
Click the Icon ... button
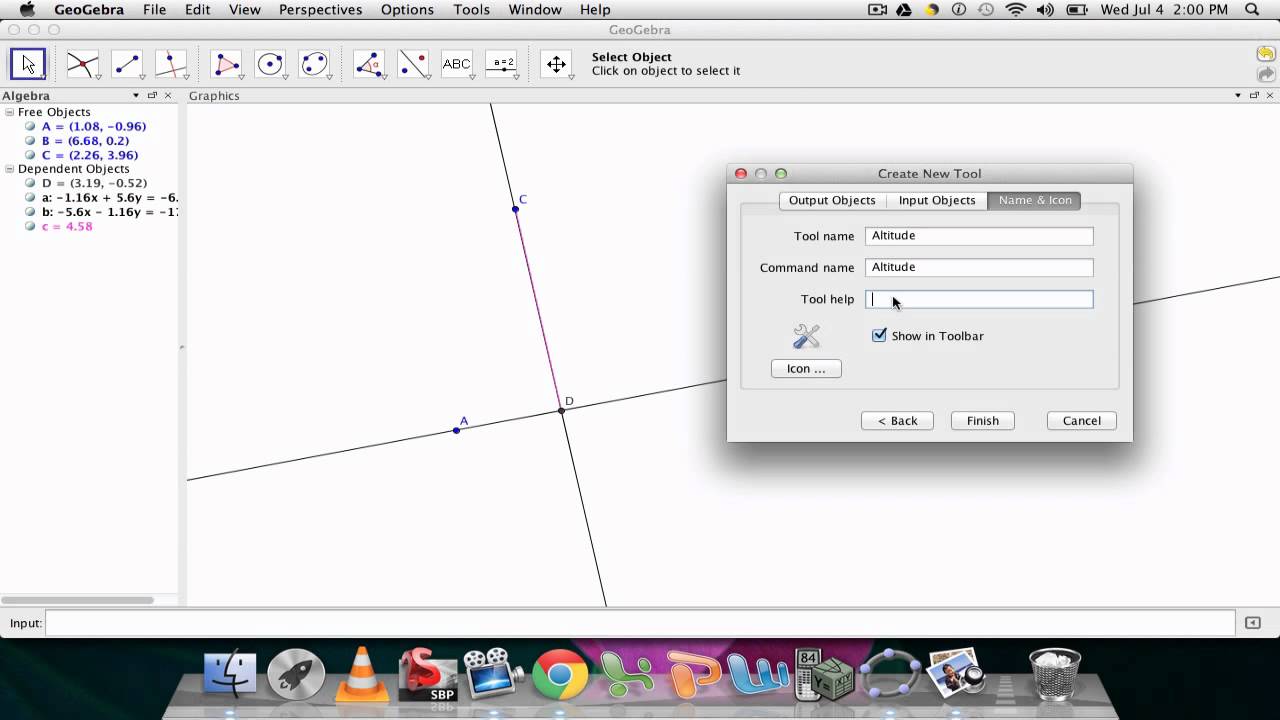(806, 369)
